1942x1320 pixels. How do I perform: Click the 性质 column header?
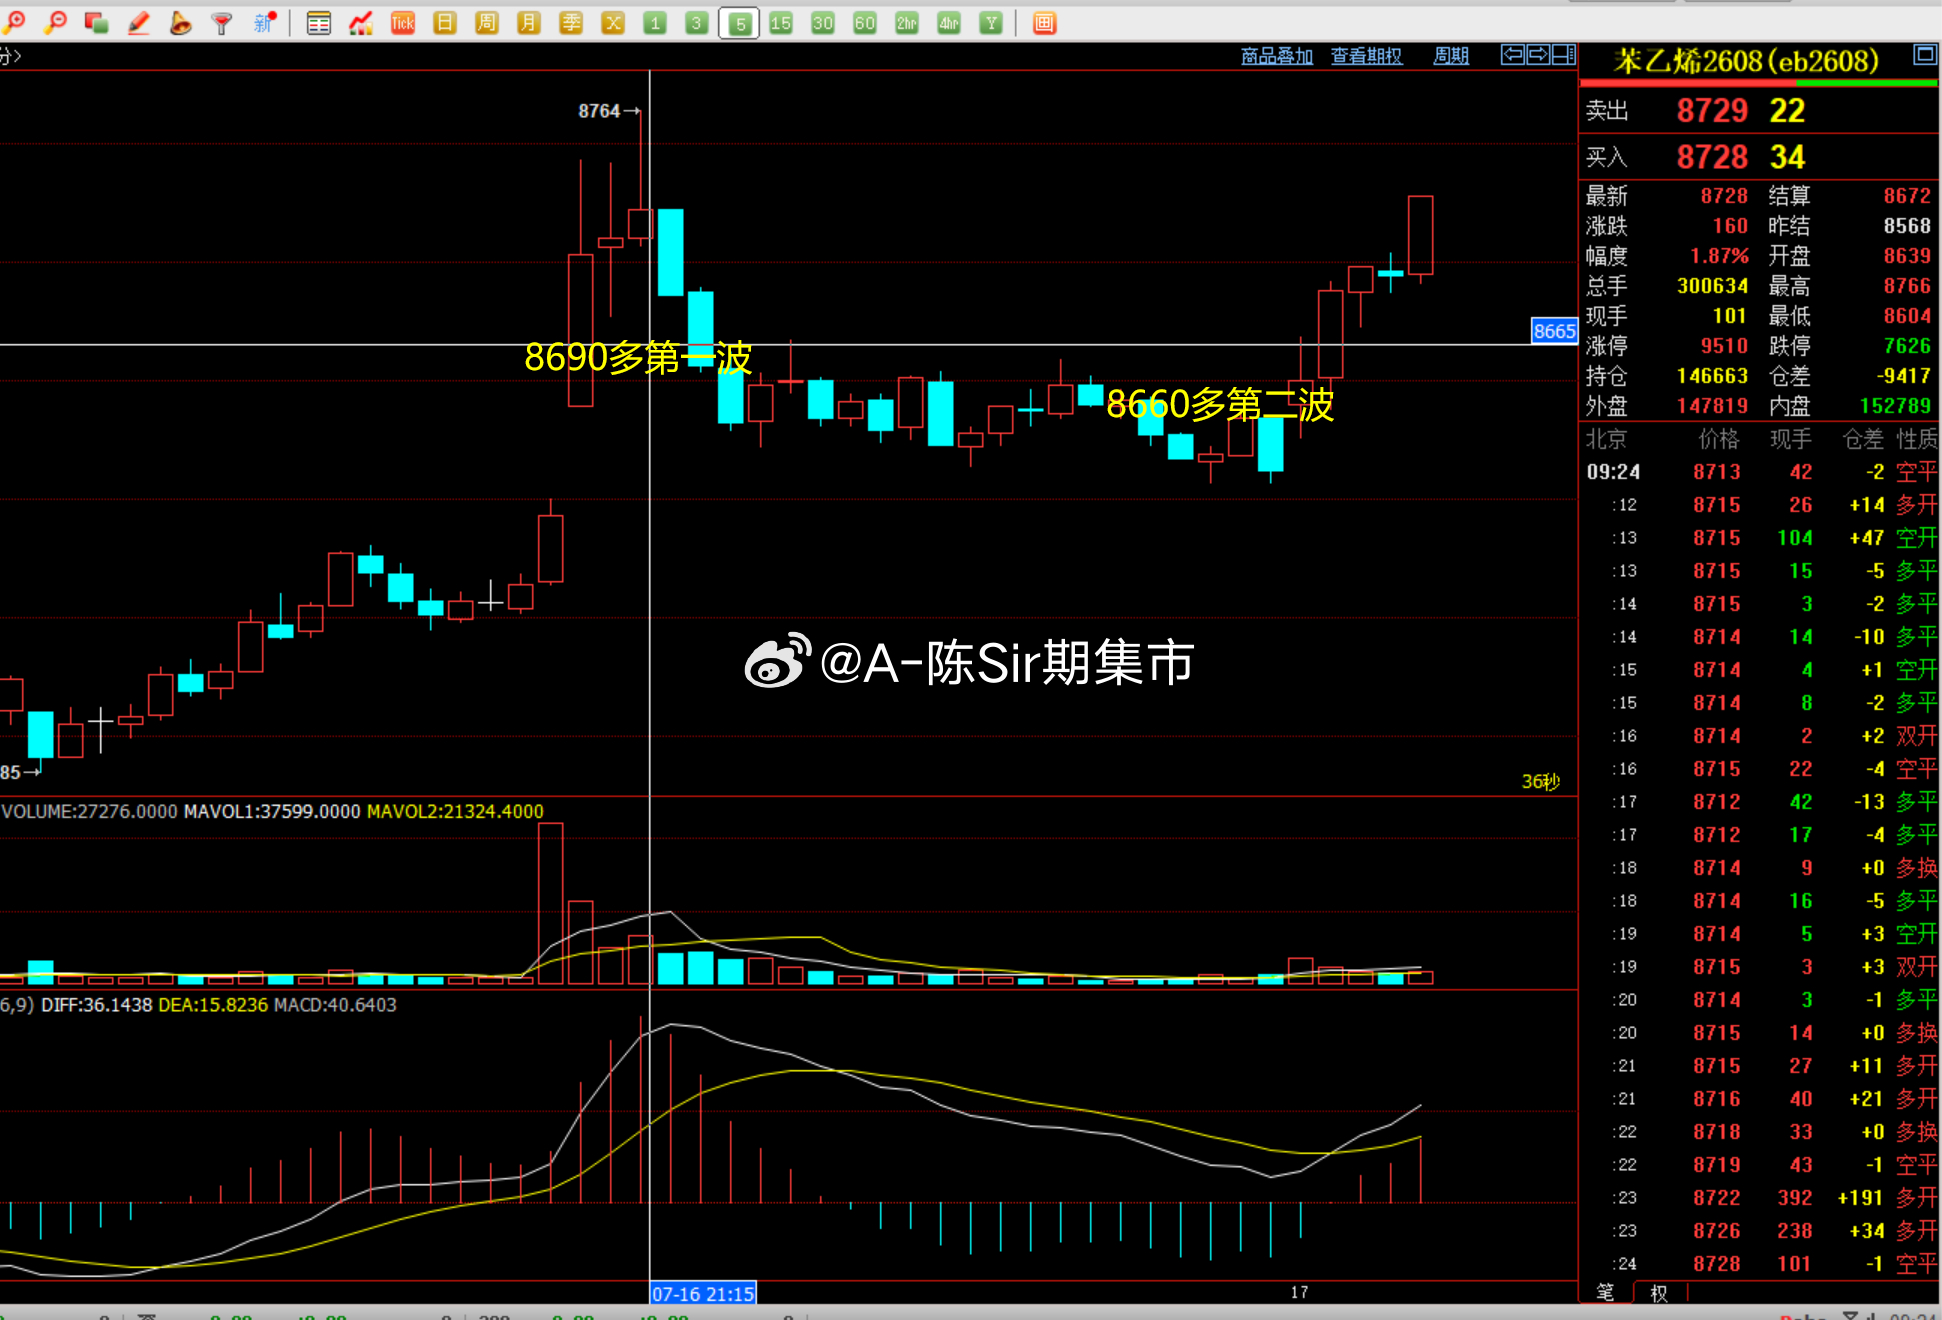pyautogui.click(x=1916, y=439)
